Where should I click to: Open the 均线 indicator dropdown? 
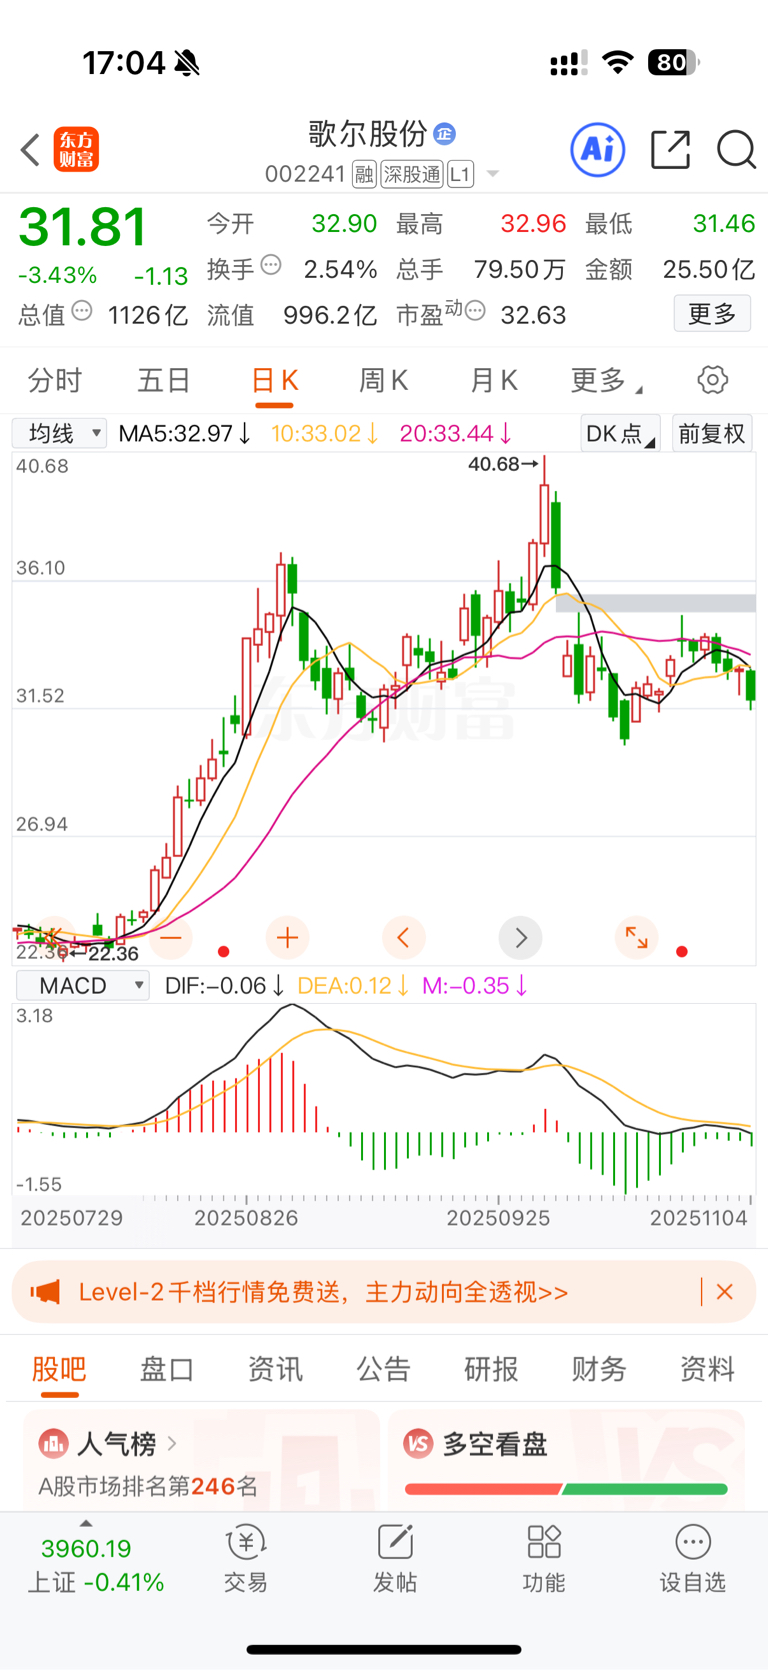tap(59, 433)
